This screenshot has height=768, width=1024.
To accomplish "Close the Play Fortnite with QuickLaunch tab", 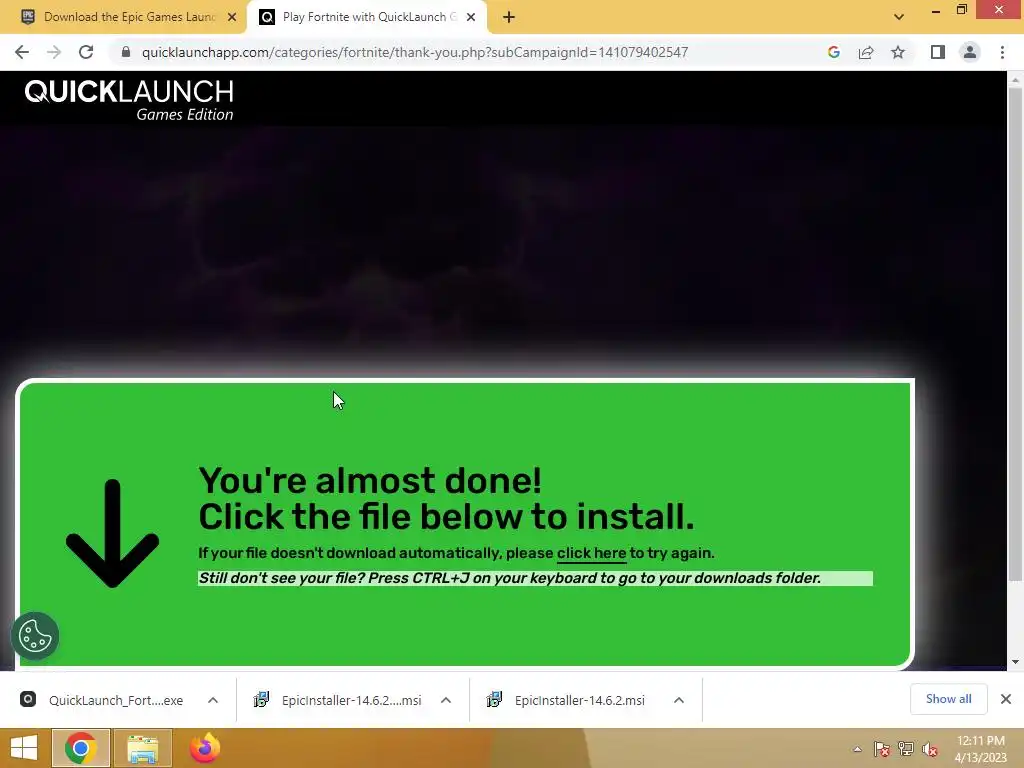I will [x=471, y=17].
